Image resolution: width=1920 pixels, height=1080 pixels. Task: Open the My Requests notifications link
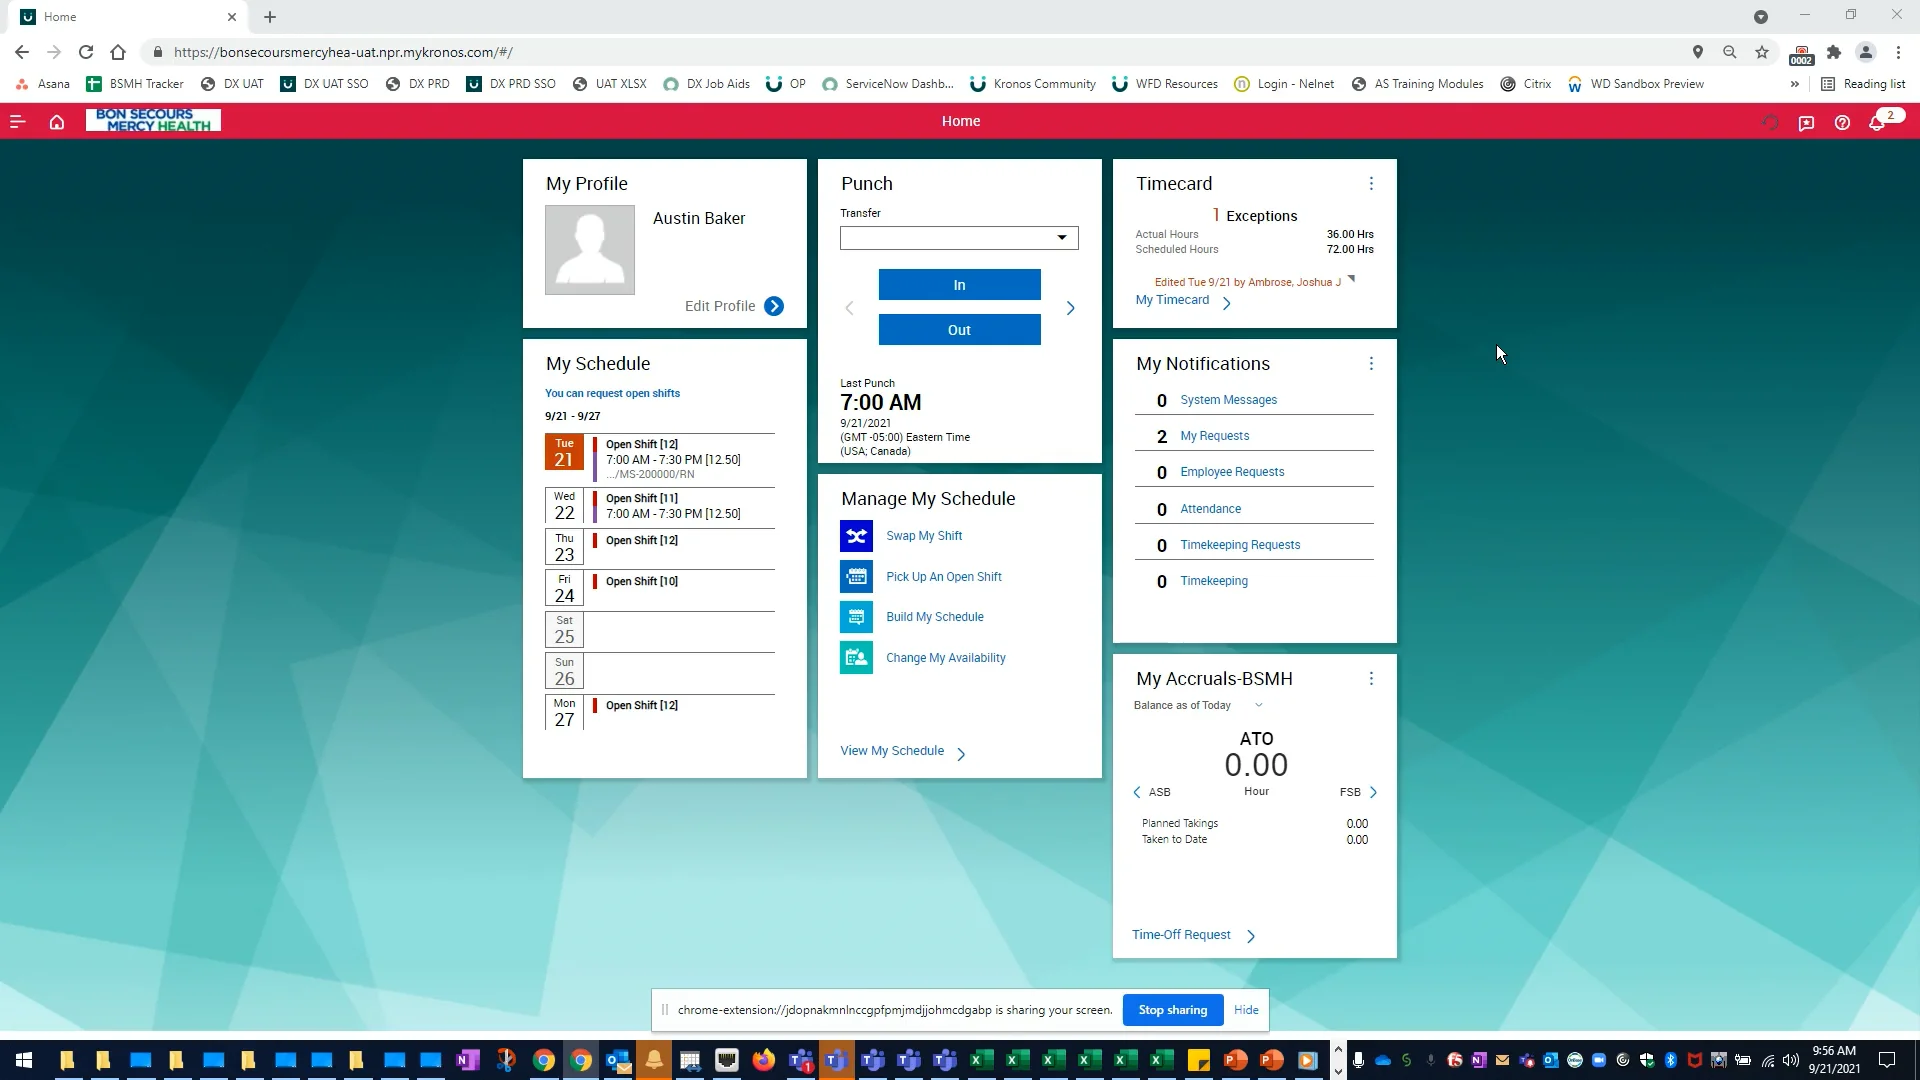tap(1214, 436)
